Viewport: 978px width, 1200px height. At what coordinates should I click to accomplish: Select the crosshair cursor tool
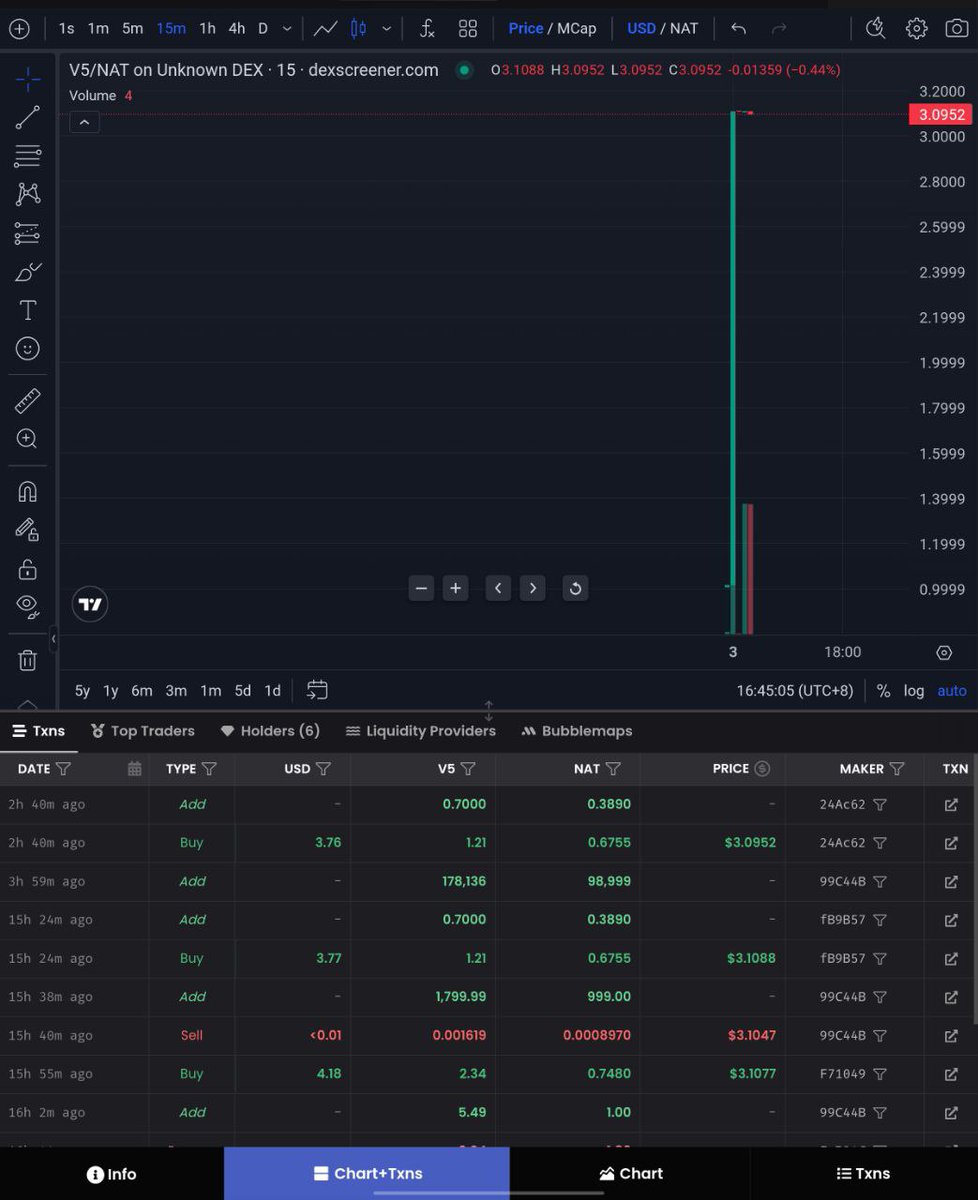pos(28,79)
